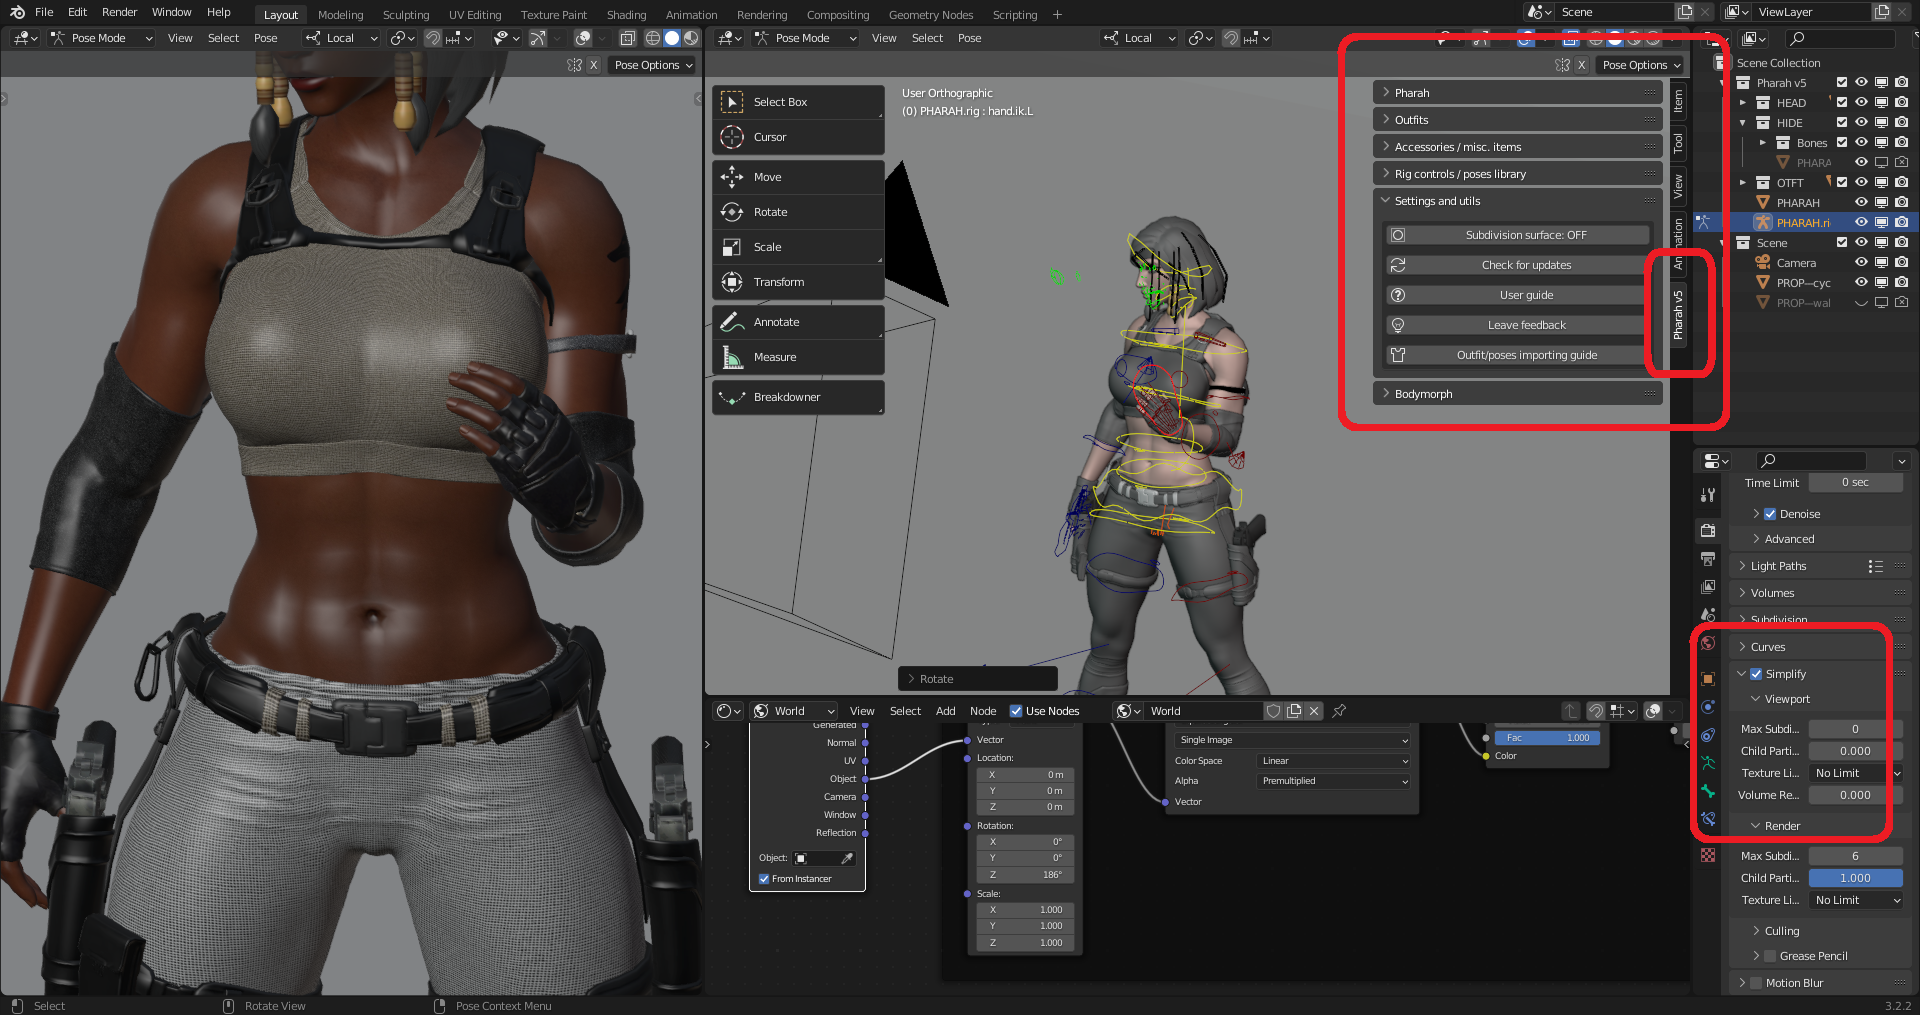Hide the Camera object in viewport
This screenshot has height=1015, width=1920.
(1861, 263)
